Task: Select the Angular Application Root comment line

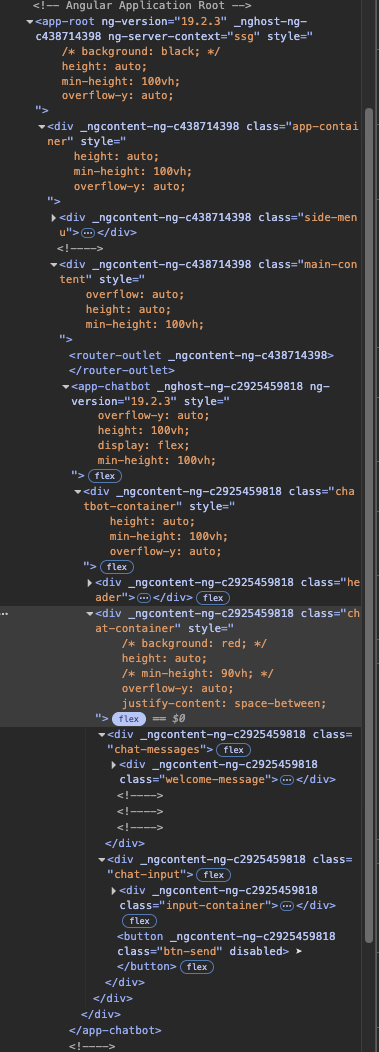Action: (x=142, y=5)
